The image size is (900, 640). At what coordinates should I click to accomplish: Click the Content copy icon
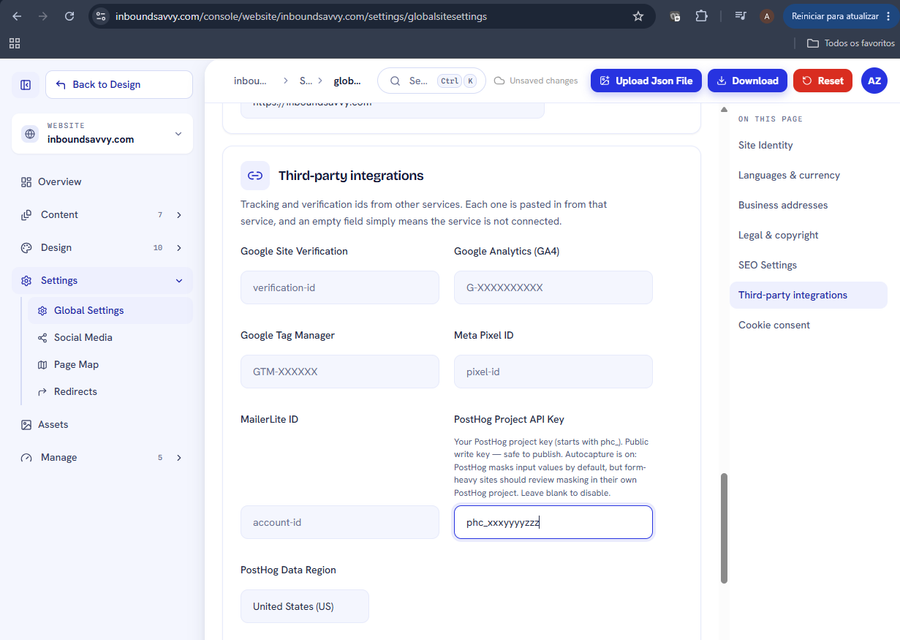[x=26, y=215]
